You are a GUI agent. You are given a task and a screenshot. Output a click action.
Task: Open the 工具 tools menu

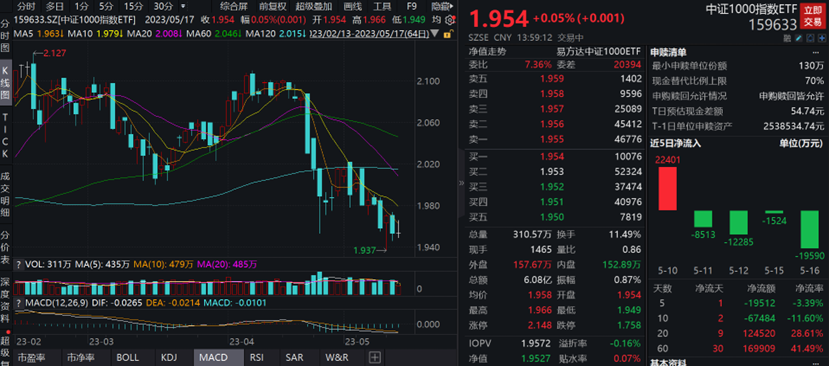tap(382, 6)
